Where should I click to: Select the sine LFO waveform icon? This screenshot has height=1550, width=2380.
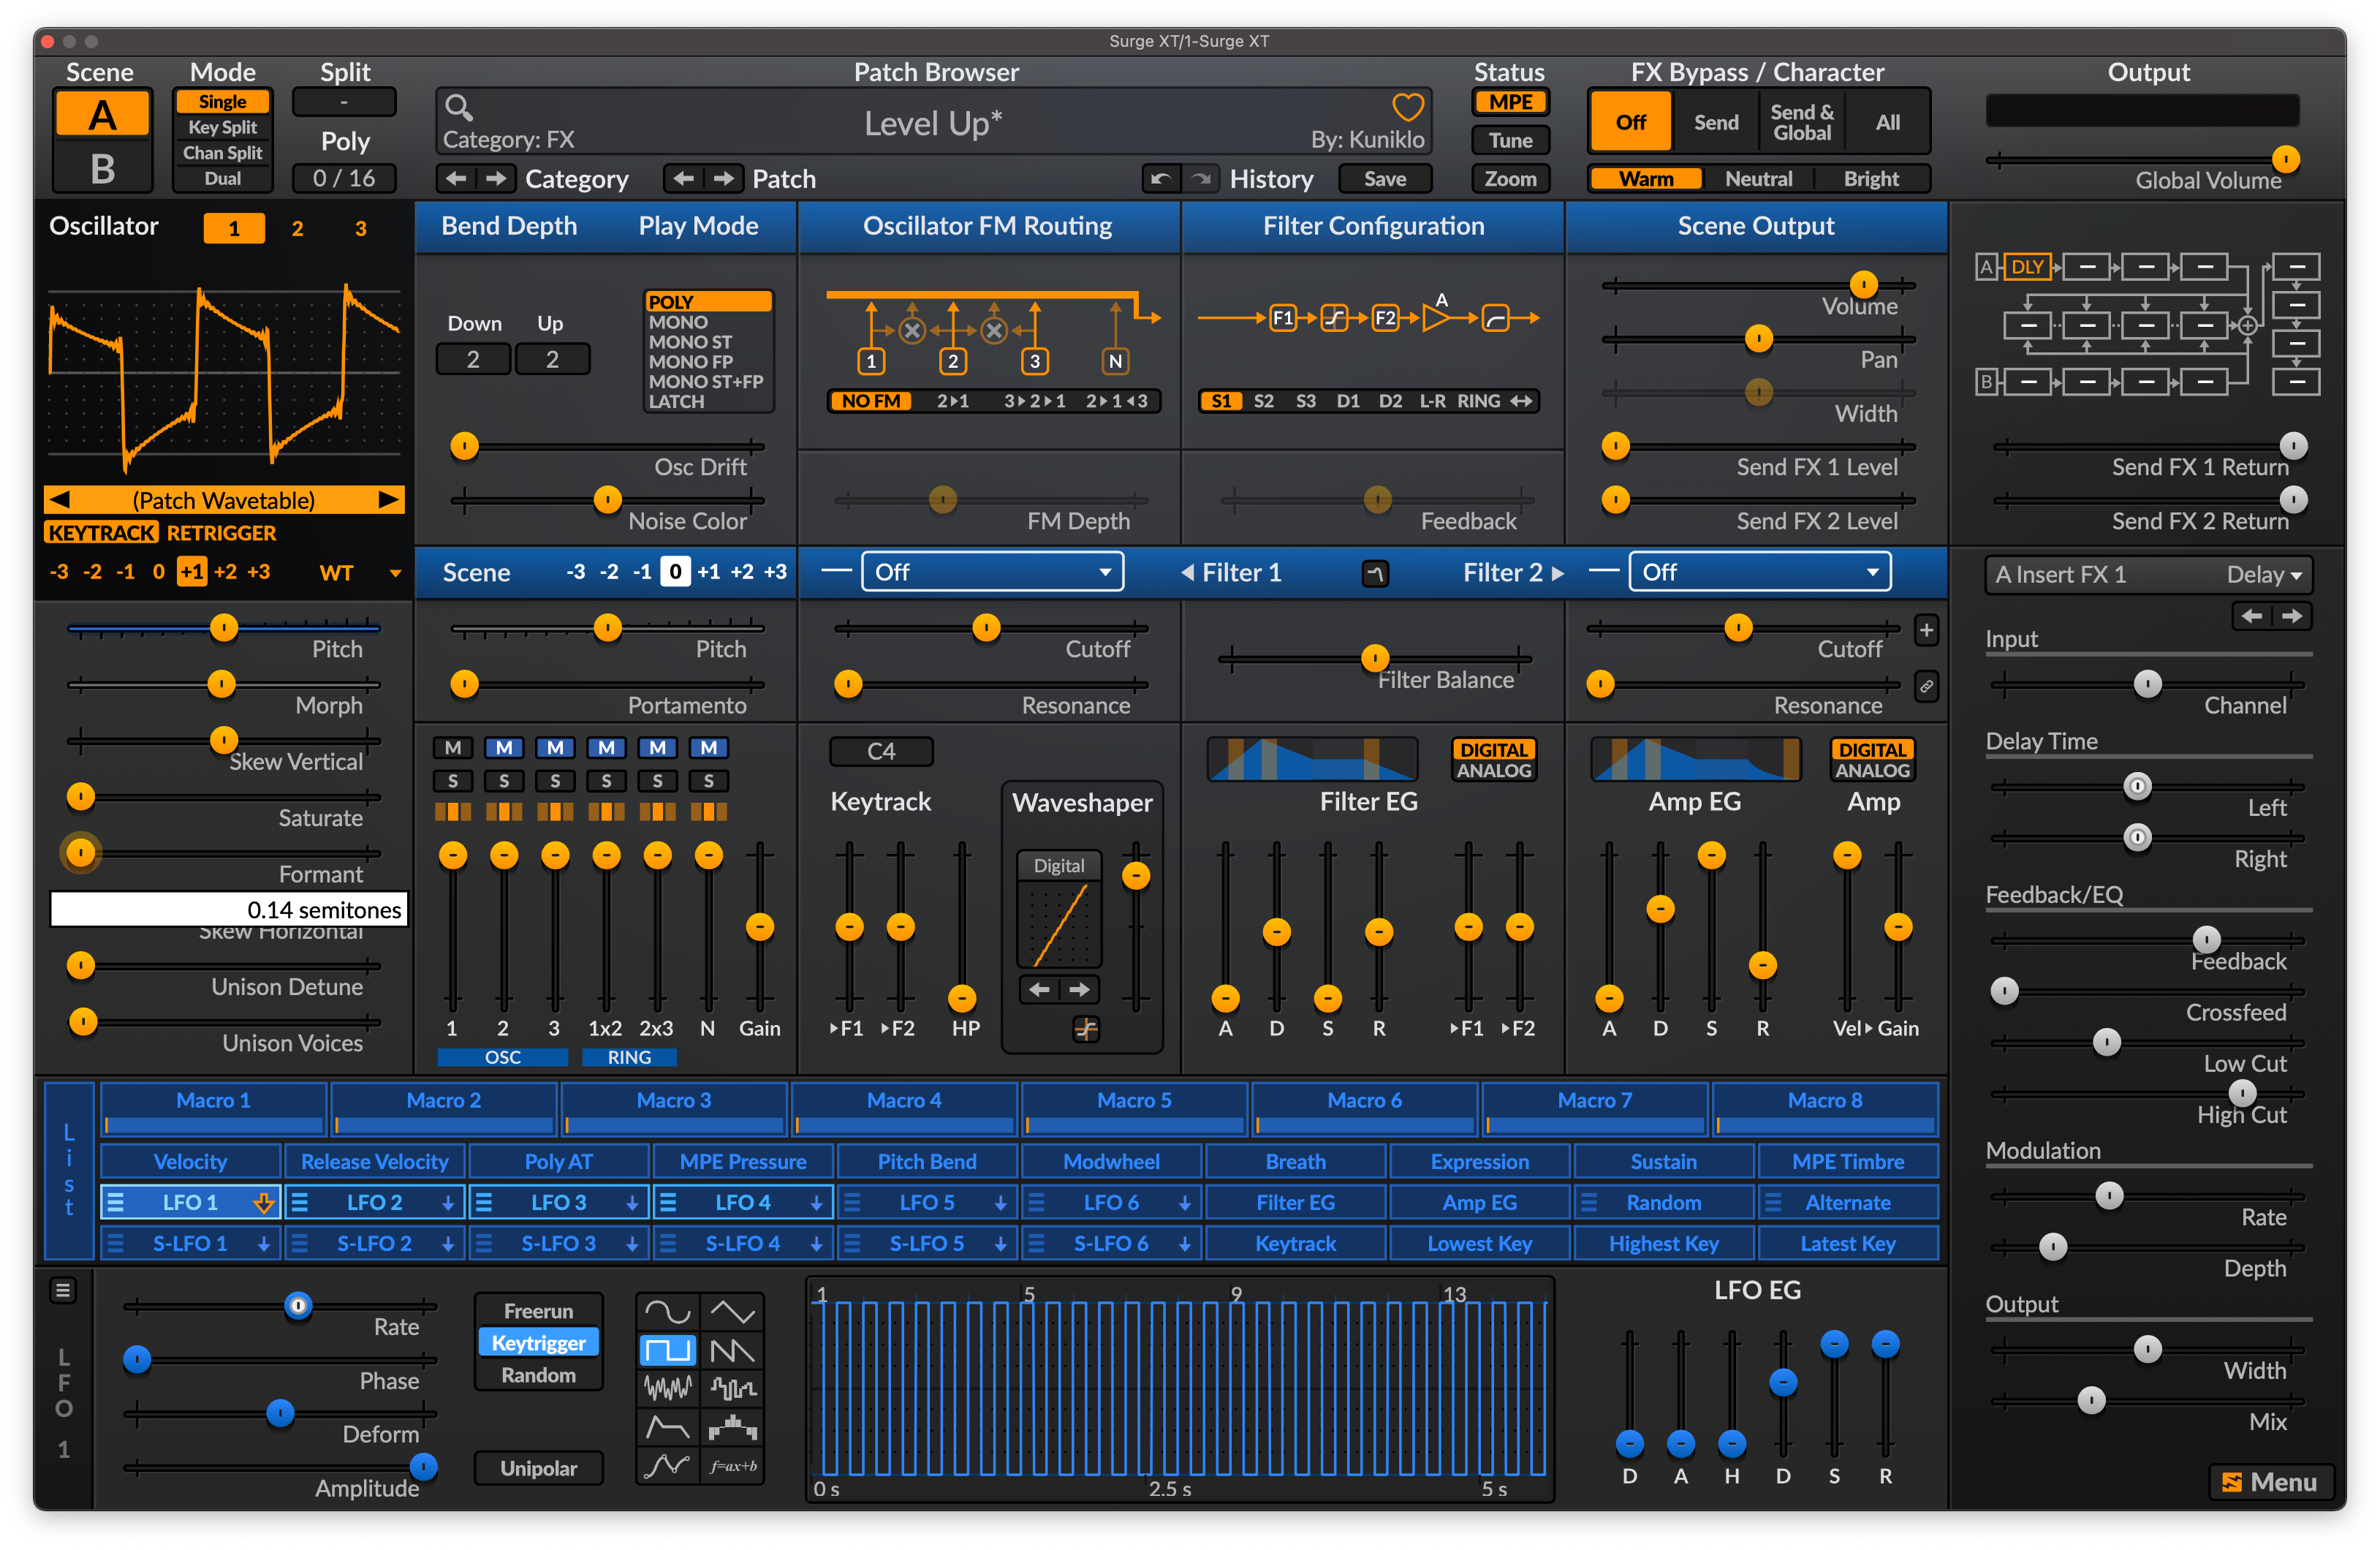point(667,1311)
